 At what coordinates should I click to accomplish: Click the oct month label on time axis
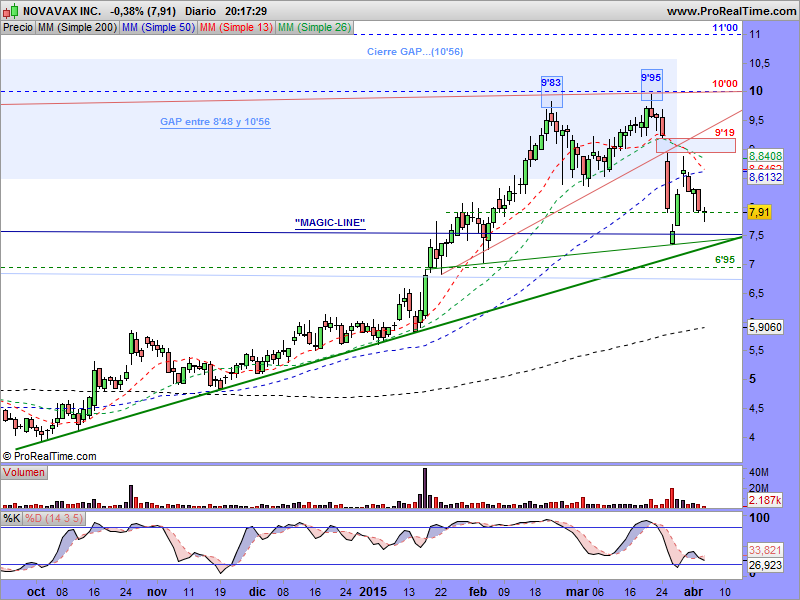36,592
